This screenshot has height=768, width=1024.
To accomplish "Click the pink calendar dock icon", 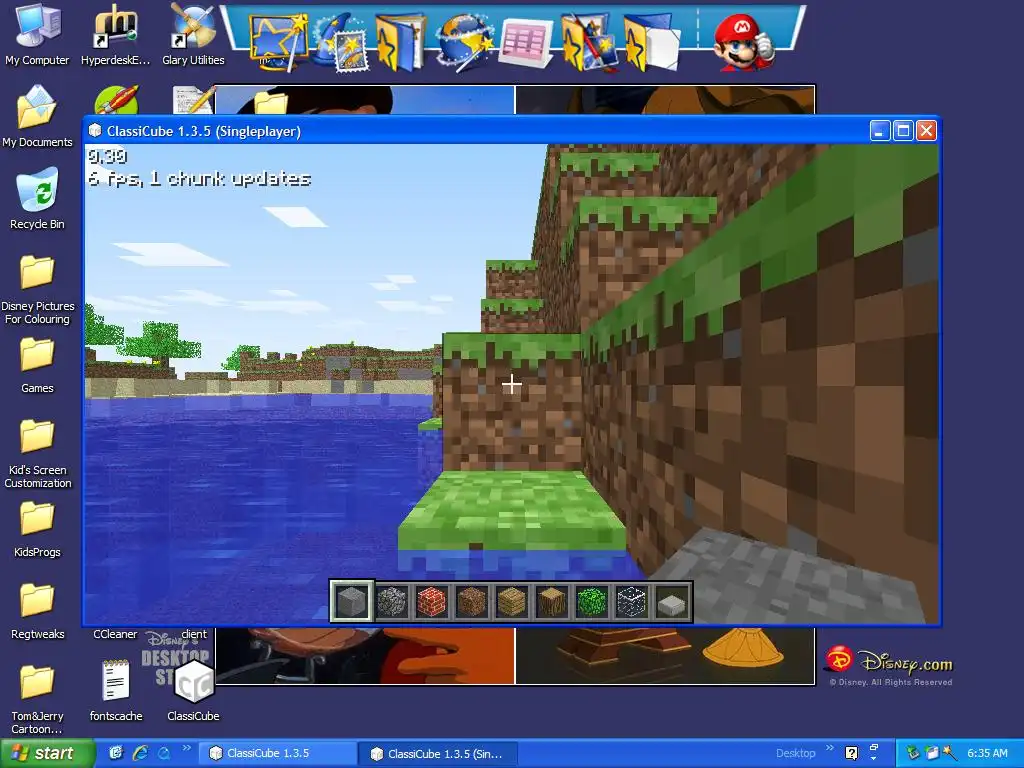I will (526, 43).
